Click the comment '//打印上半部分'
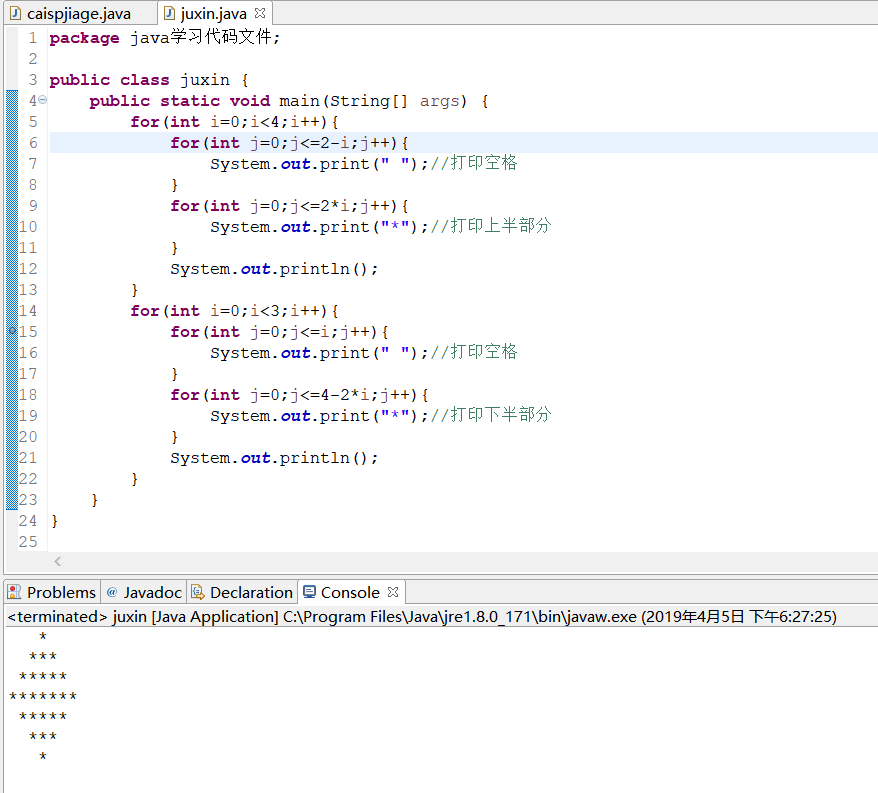Viewport: 878px width, 793px height. click(491, 226)
